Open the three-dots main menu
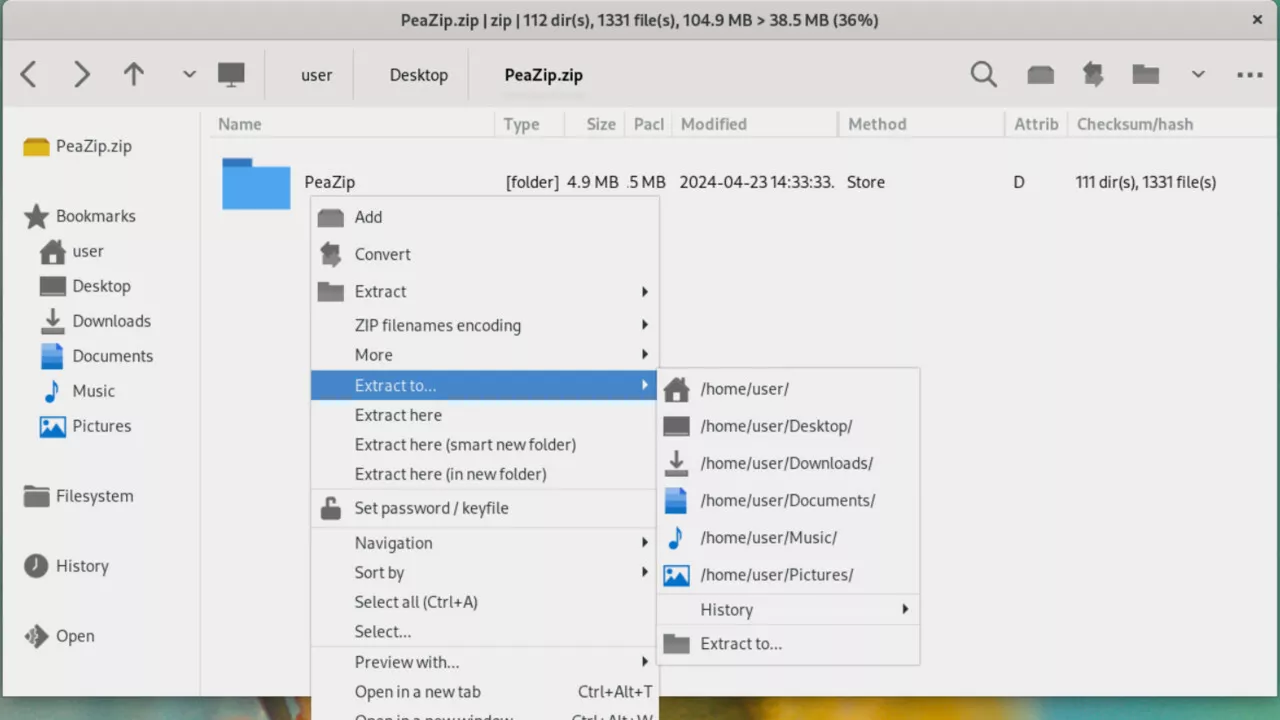The height and width of the screenshot is (720, 1280). 1250,75
